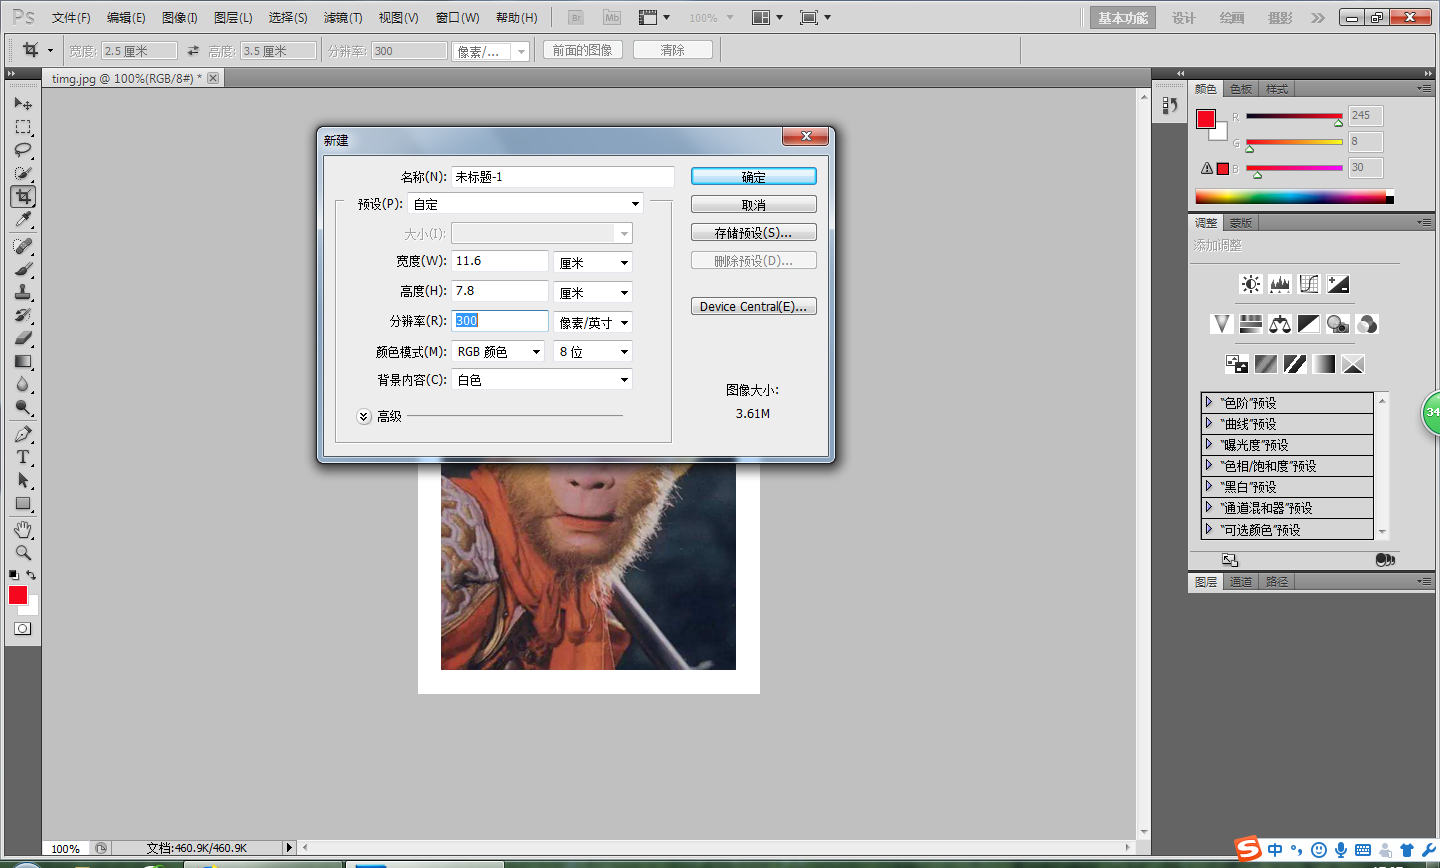The height and width of the screenshot is (868, 1440).
Task: Select the Pen tool
Action: point(23,434)
